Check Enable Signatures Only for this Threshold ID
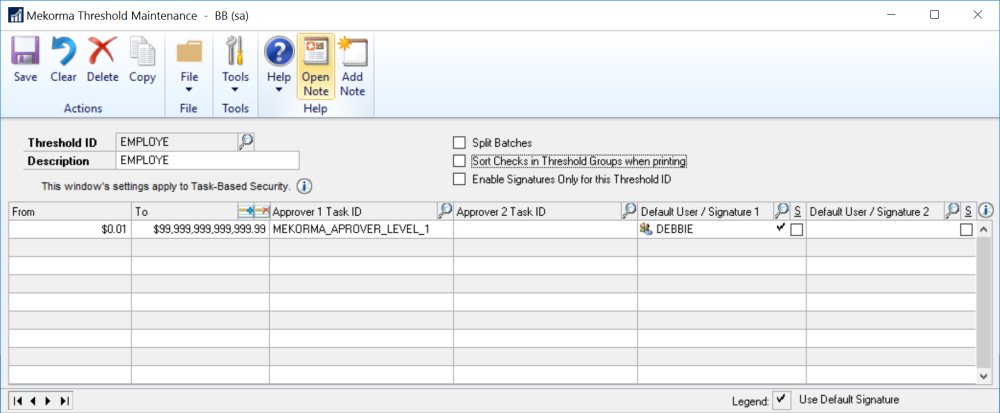 (459, 180)
